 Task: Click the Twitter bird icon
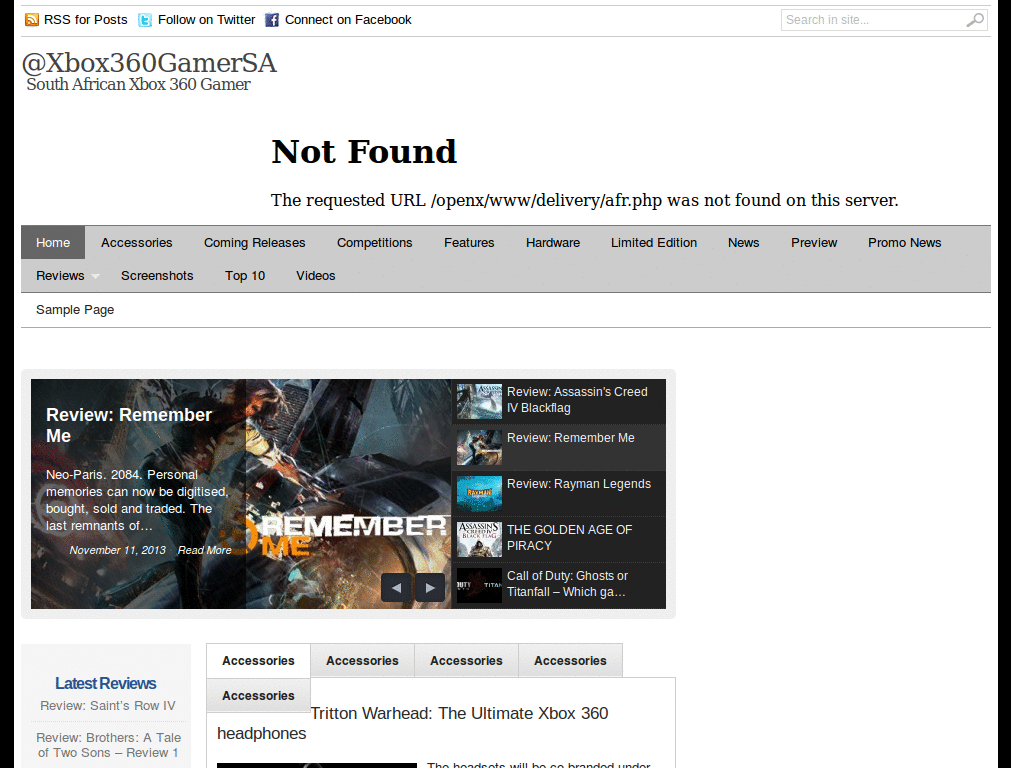point(145,20)
